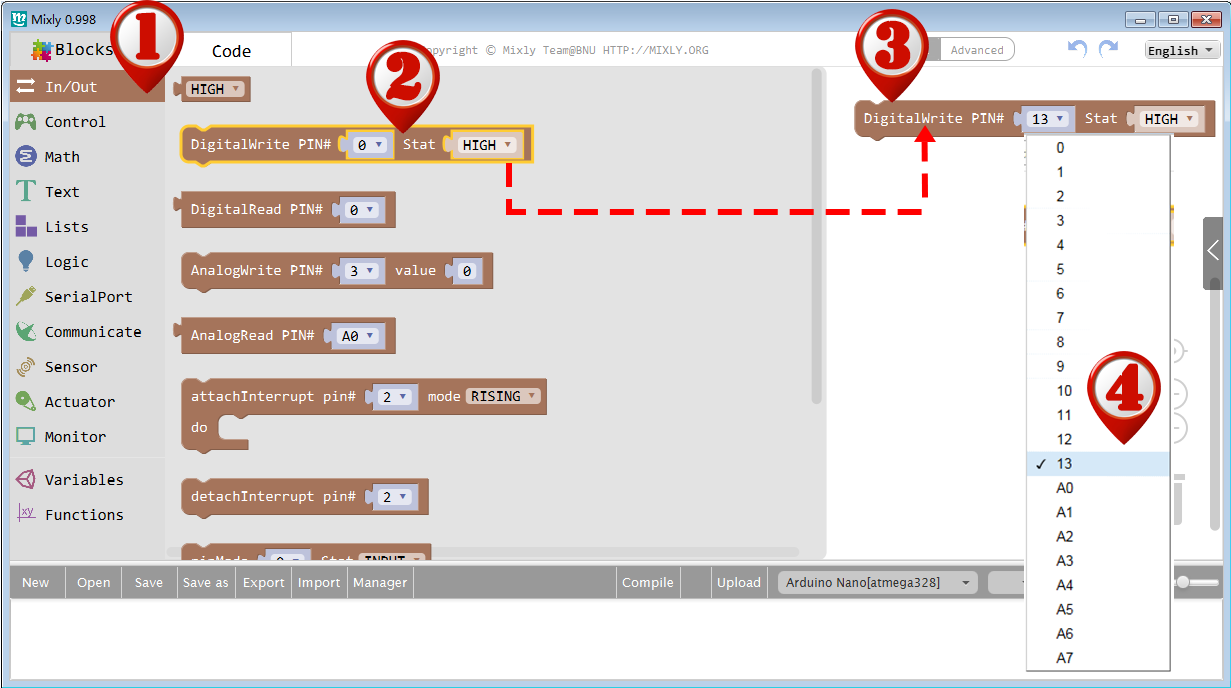Viewport: 1231px width, 688px height.
Task: Open the SerialPort category
Action: coord(88,297)
